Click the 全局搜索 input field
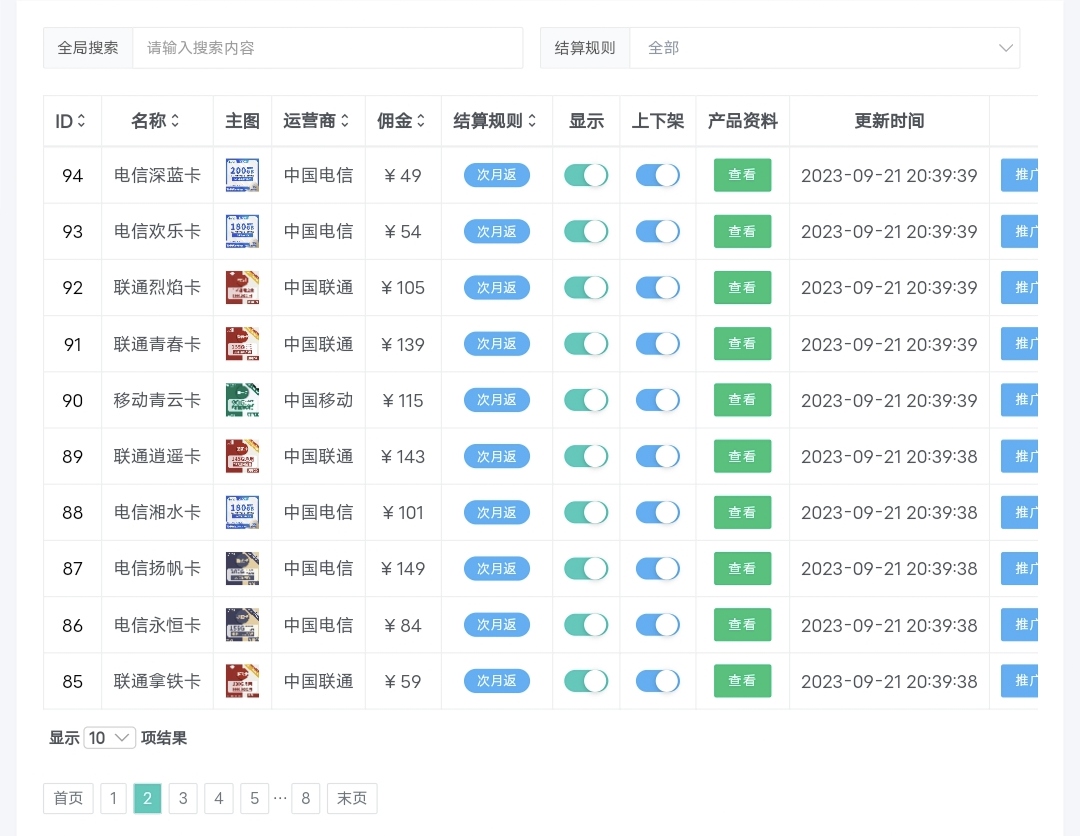The height and width of the screenshot is (836, 1080). click(327, 48)
